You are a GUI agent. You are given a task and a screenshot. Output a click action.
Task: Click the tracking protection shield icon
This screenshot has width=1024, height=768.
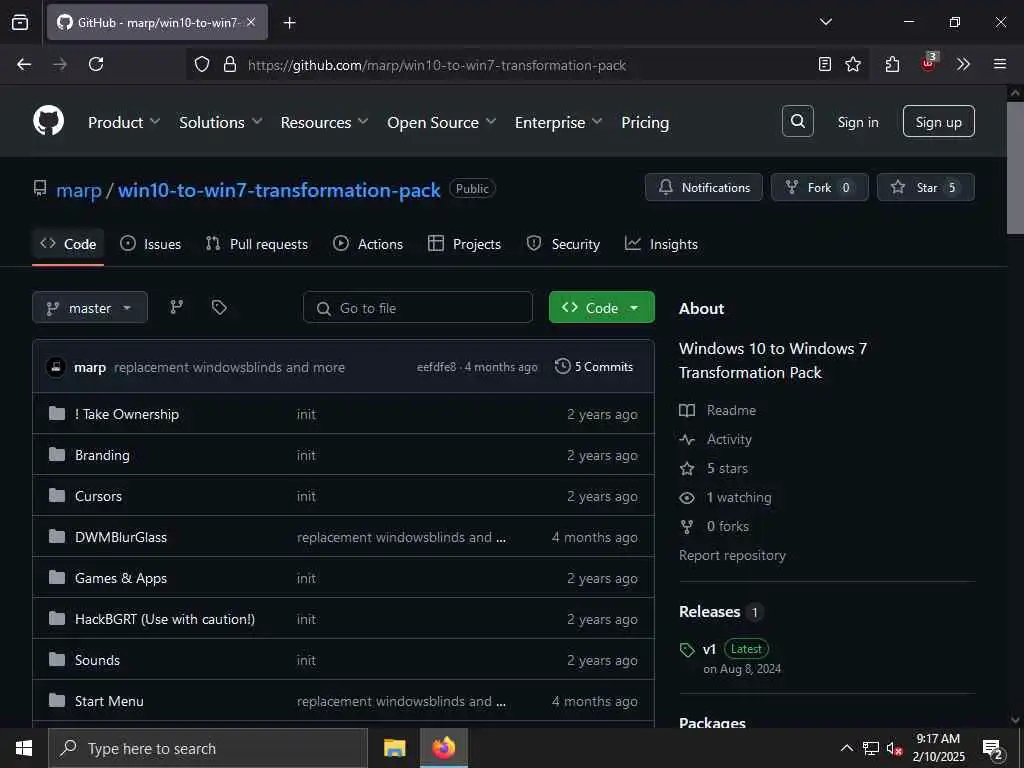pyautogui.click(x=202, y=64)
